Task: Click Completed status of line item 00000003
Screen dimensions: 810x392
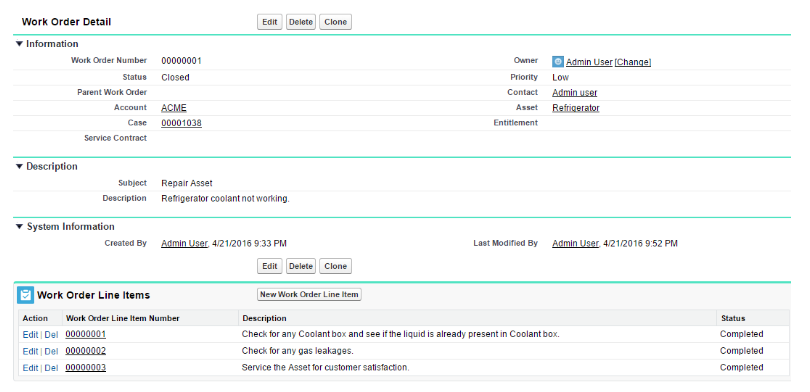Action: pos(741,367)
